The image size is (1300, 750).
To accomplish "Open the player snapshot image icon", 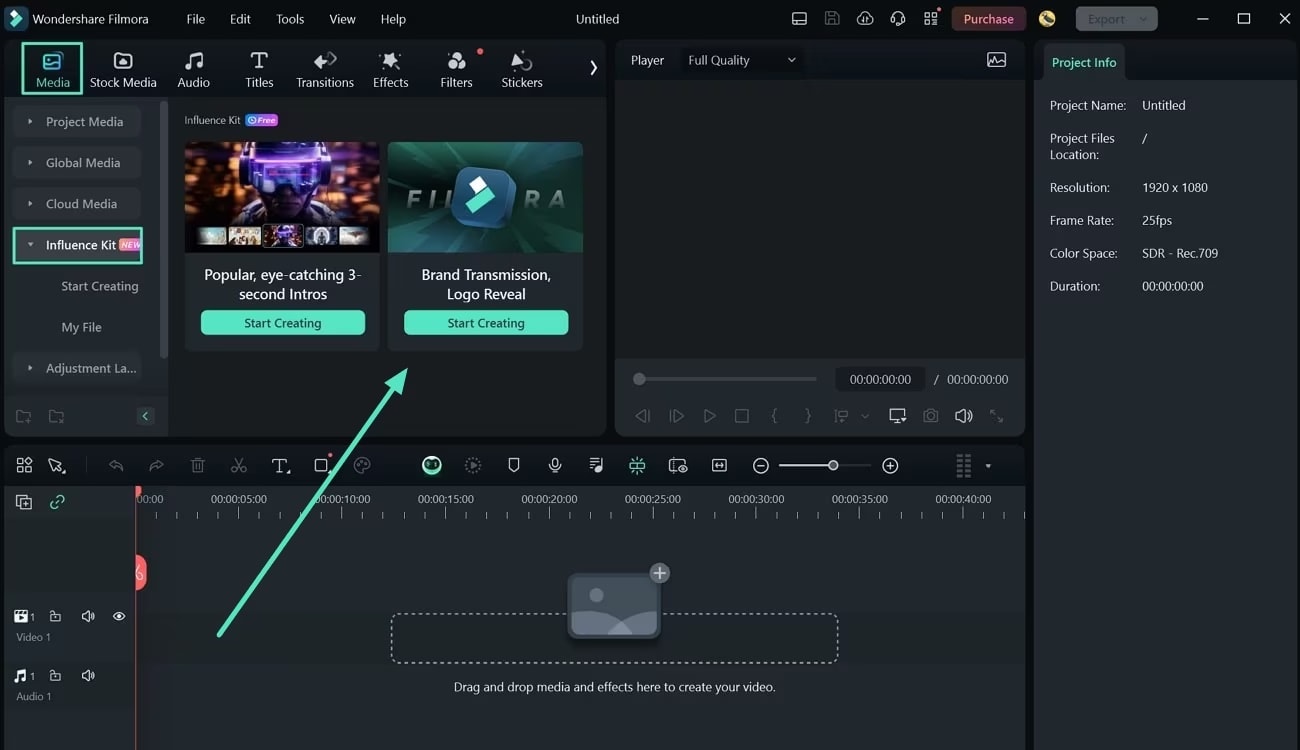I will point(996,60).
